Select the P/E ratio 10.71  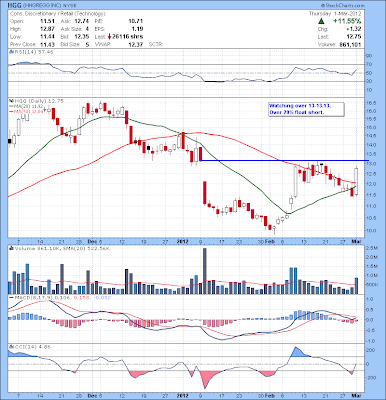[135, 21]
